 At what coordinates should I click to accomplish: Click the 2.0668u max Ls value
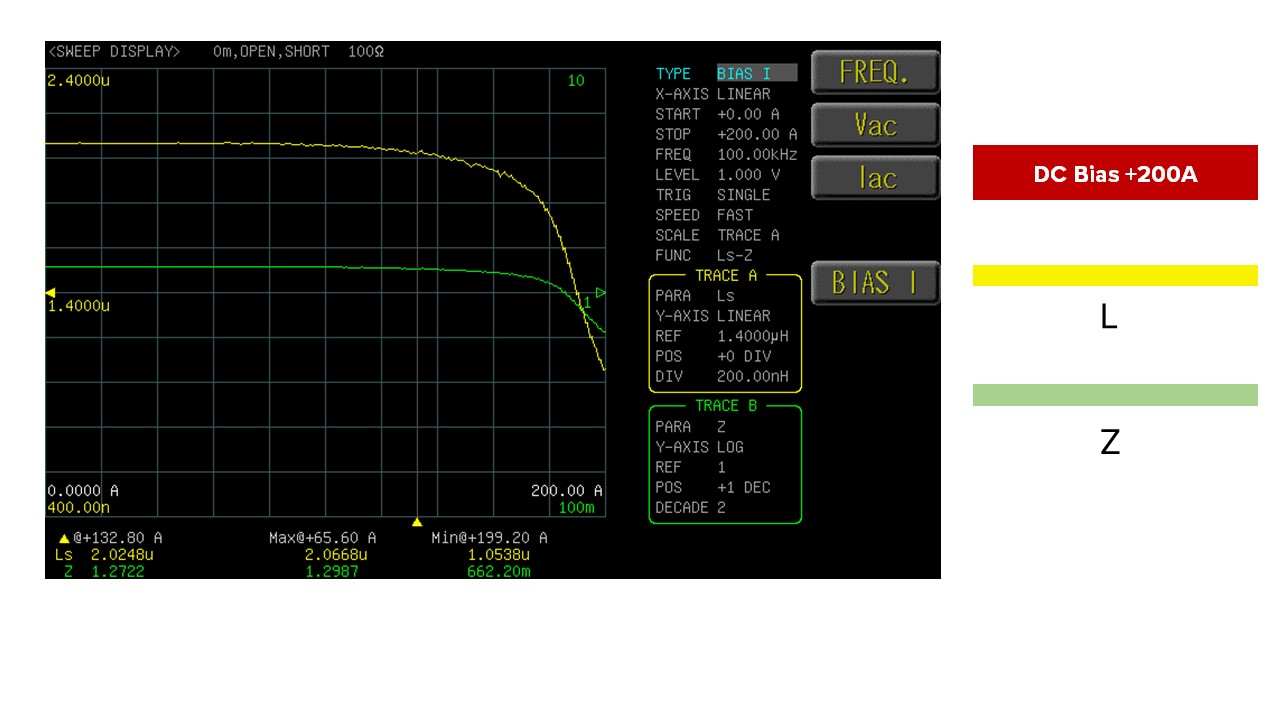336,554
